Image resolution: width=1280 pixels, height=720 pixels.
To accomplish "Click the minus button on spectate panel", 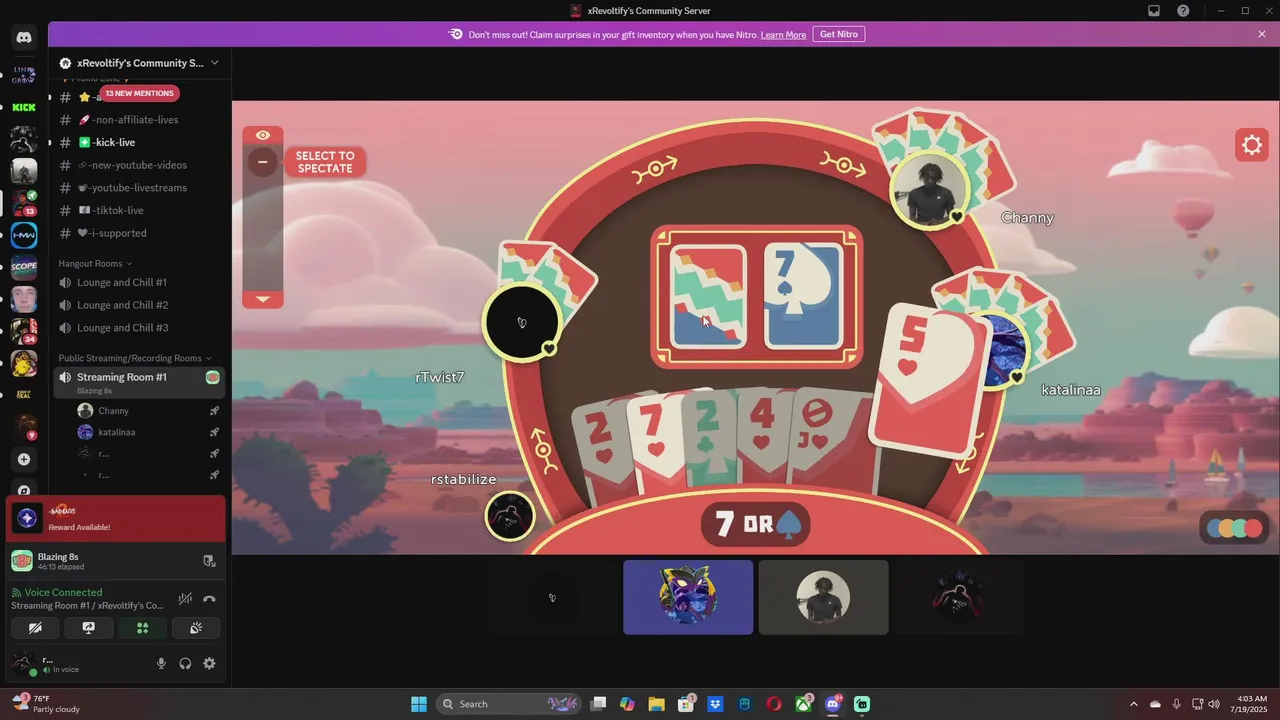I will click(x=263, y=162).
